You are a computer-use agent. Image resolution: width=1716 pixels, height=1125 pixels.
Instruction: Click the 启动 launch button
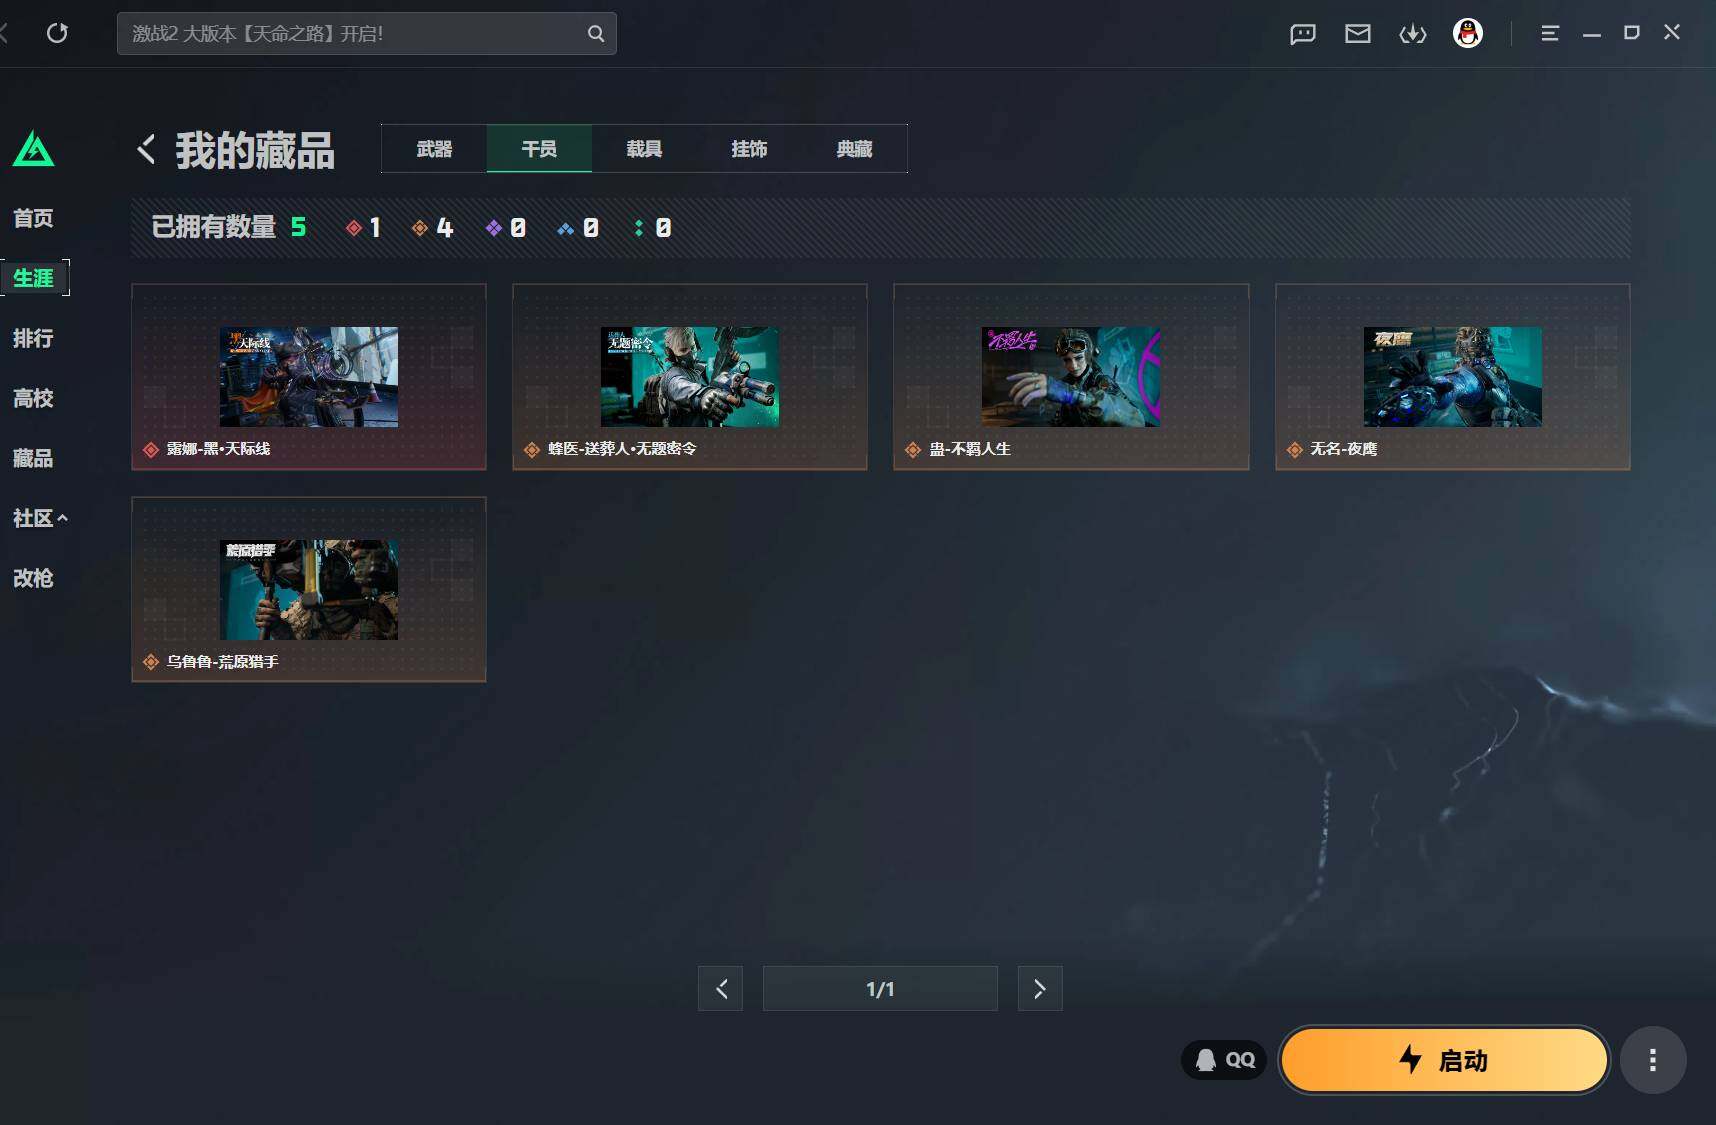1444,1060
